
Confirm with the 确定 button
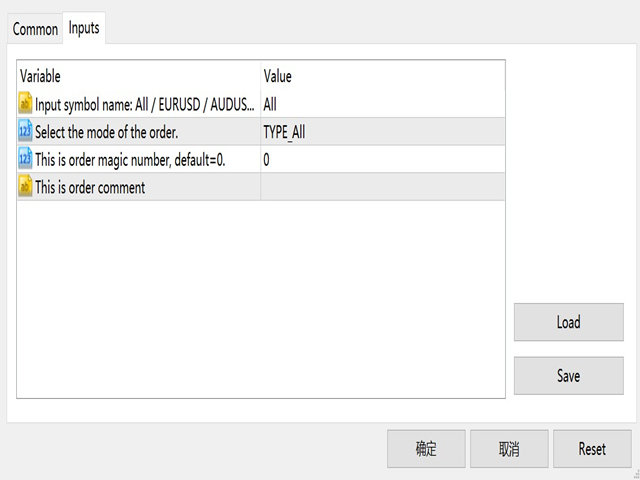click(x=426, y=449)
